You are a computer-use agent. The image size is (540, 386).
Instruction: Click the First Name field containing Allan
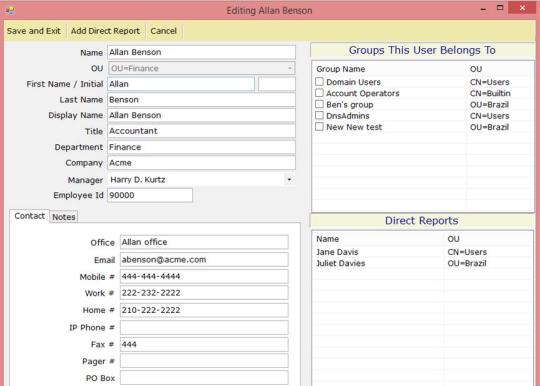coord(181,84)
